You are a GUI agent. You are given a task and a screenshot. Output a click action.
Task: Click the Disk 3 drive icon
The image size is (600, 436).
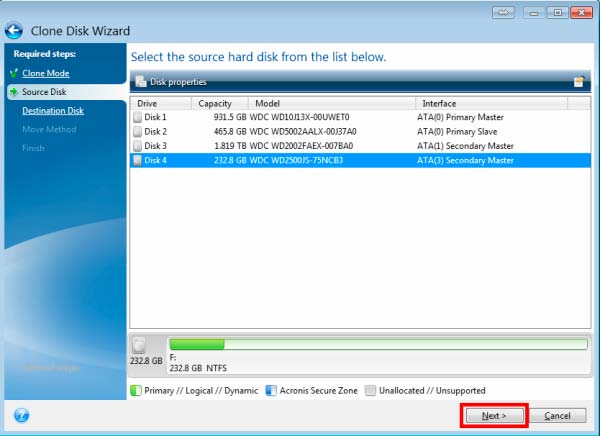tap(137, 146)
